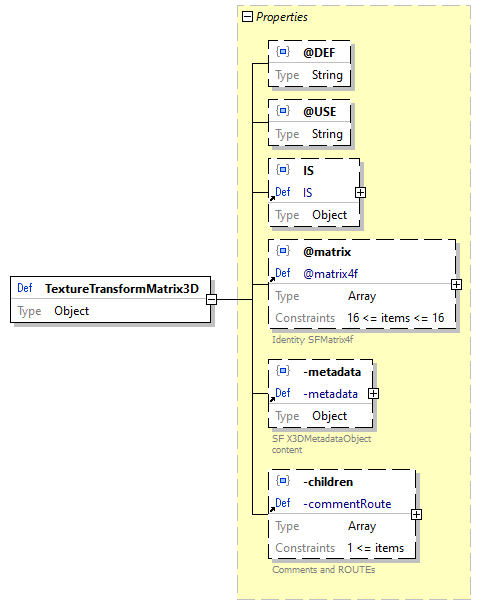The height and width of the screenshot is (612, 487).
Task: Follow the @matrix4f definition reference arrow
Action: [272, 278]
